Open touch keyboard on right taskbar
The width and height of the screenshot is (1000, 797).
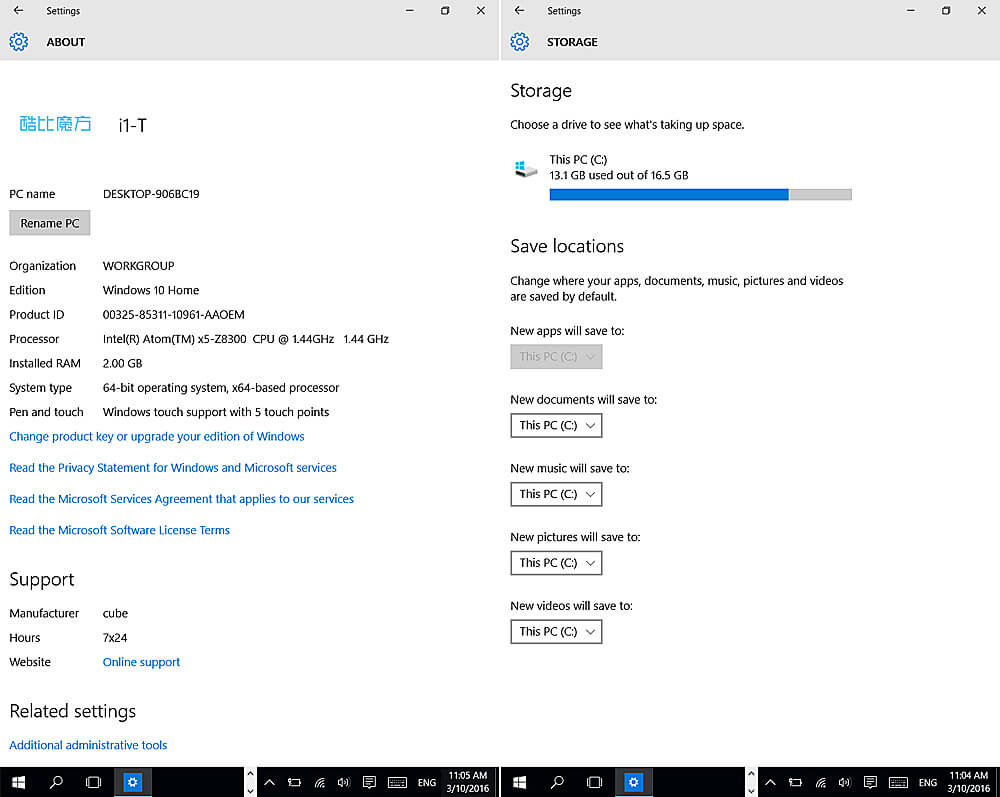[899, 782]
